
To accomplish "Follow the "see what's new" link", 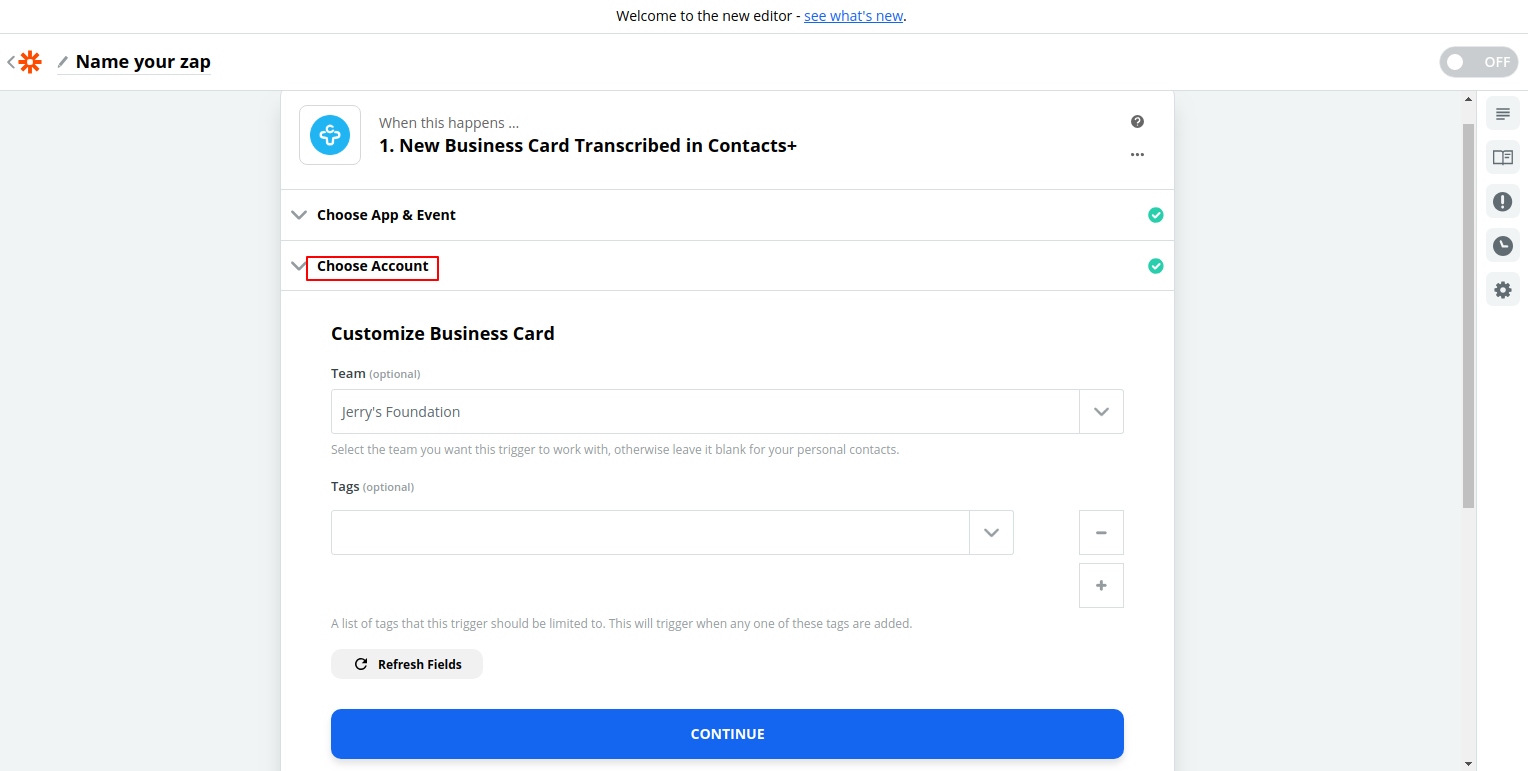I will pyautogui.click(x=853, y=16).
